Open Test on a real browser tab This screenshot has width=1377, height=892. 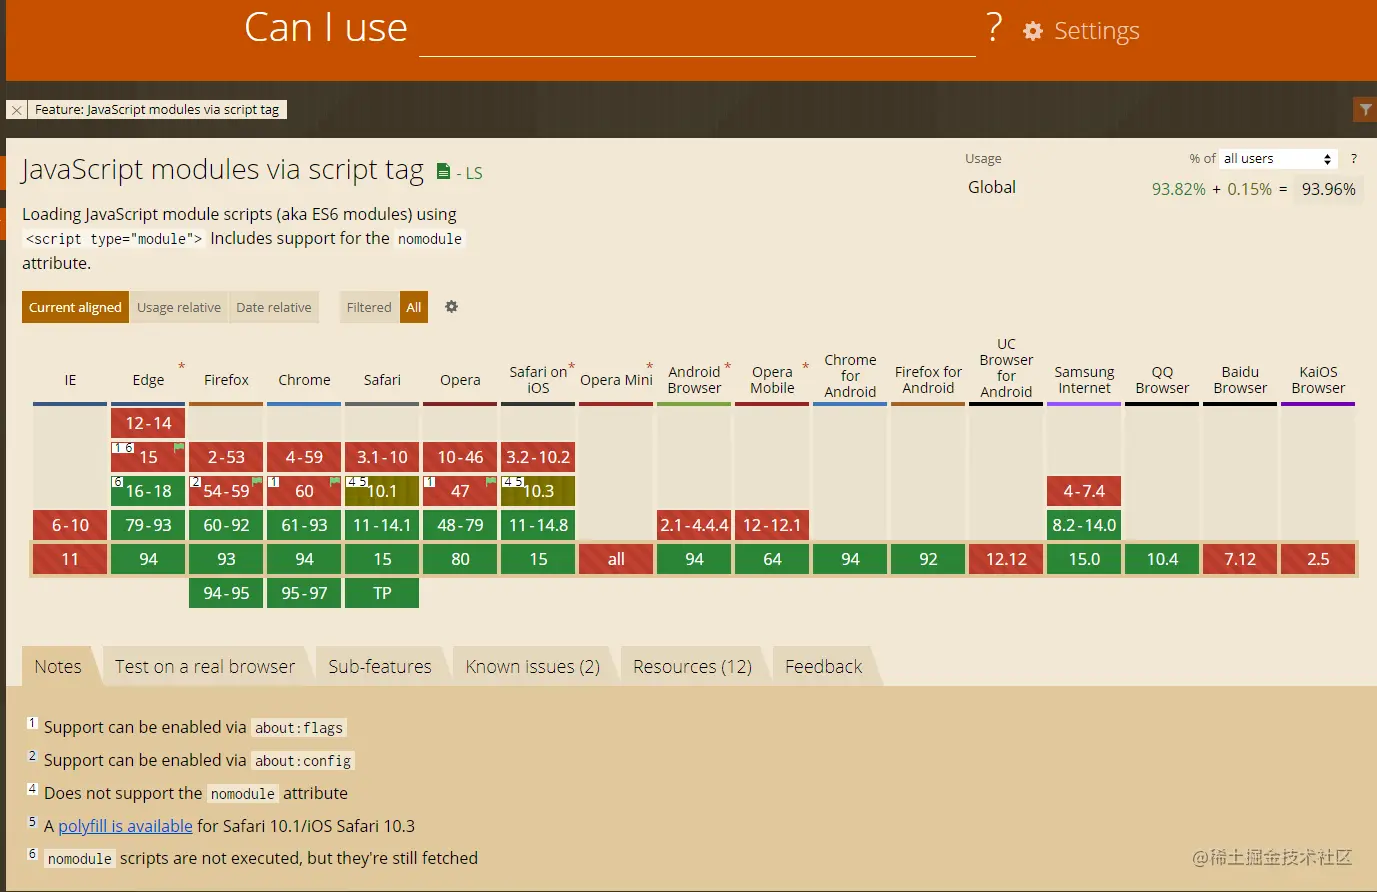coord(205,667)
